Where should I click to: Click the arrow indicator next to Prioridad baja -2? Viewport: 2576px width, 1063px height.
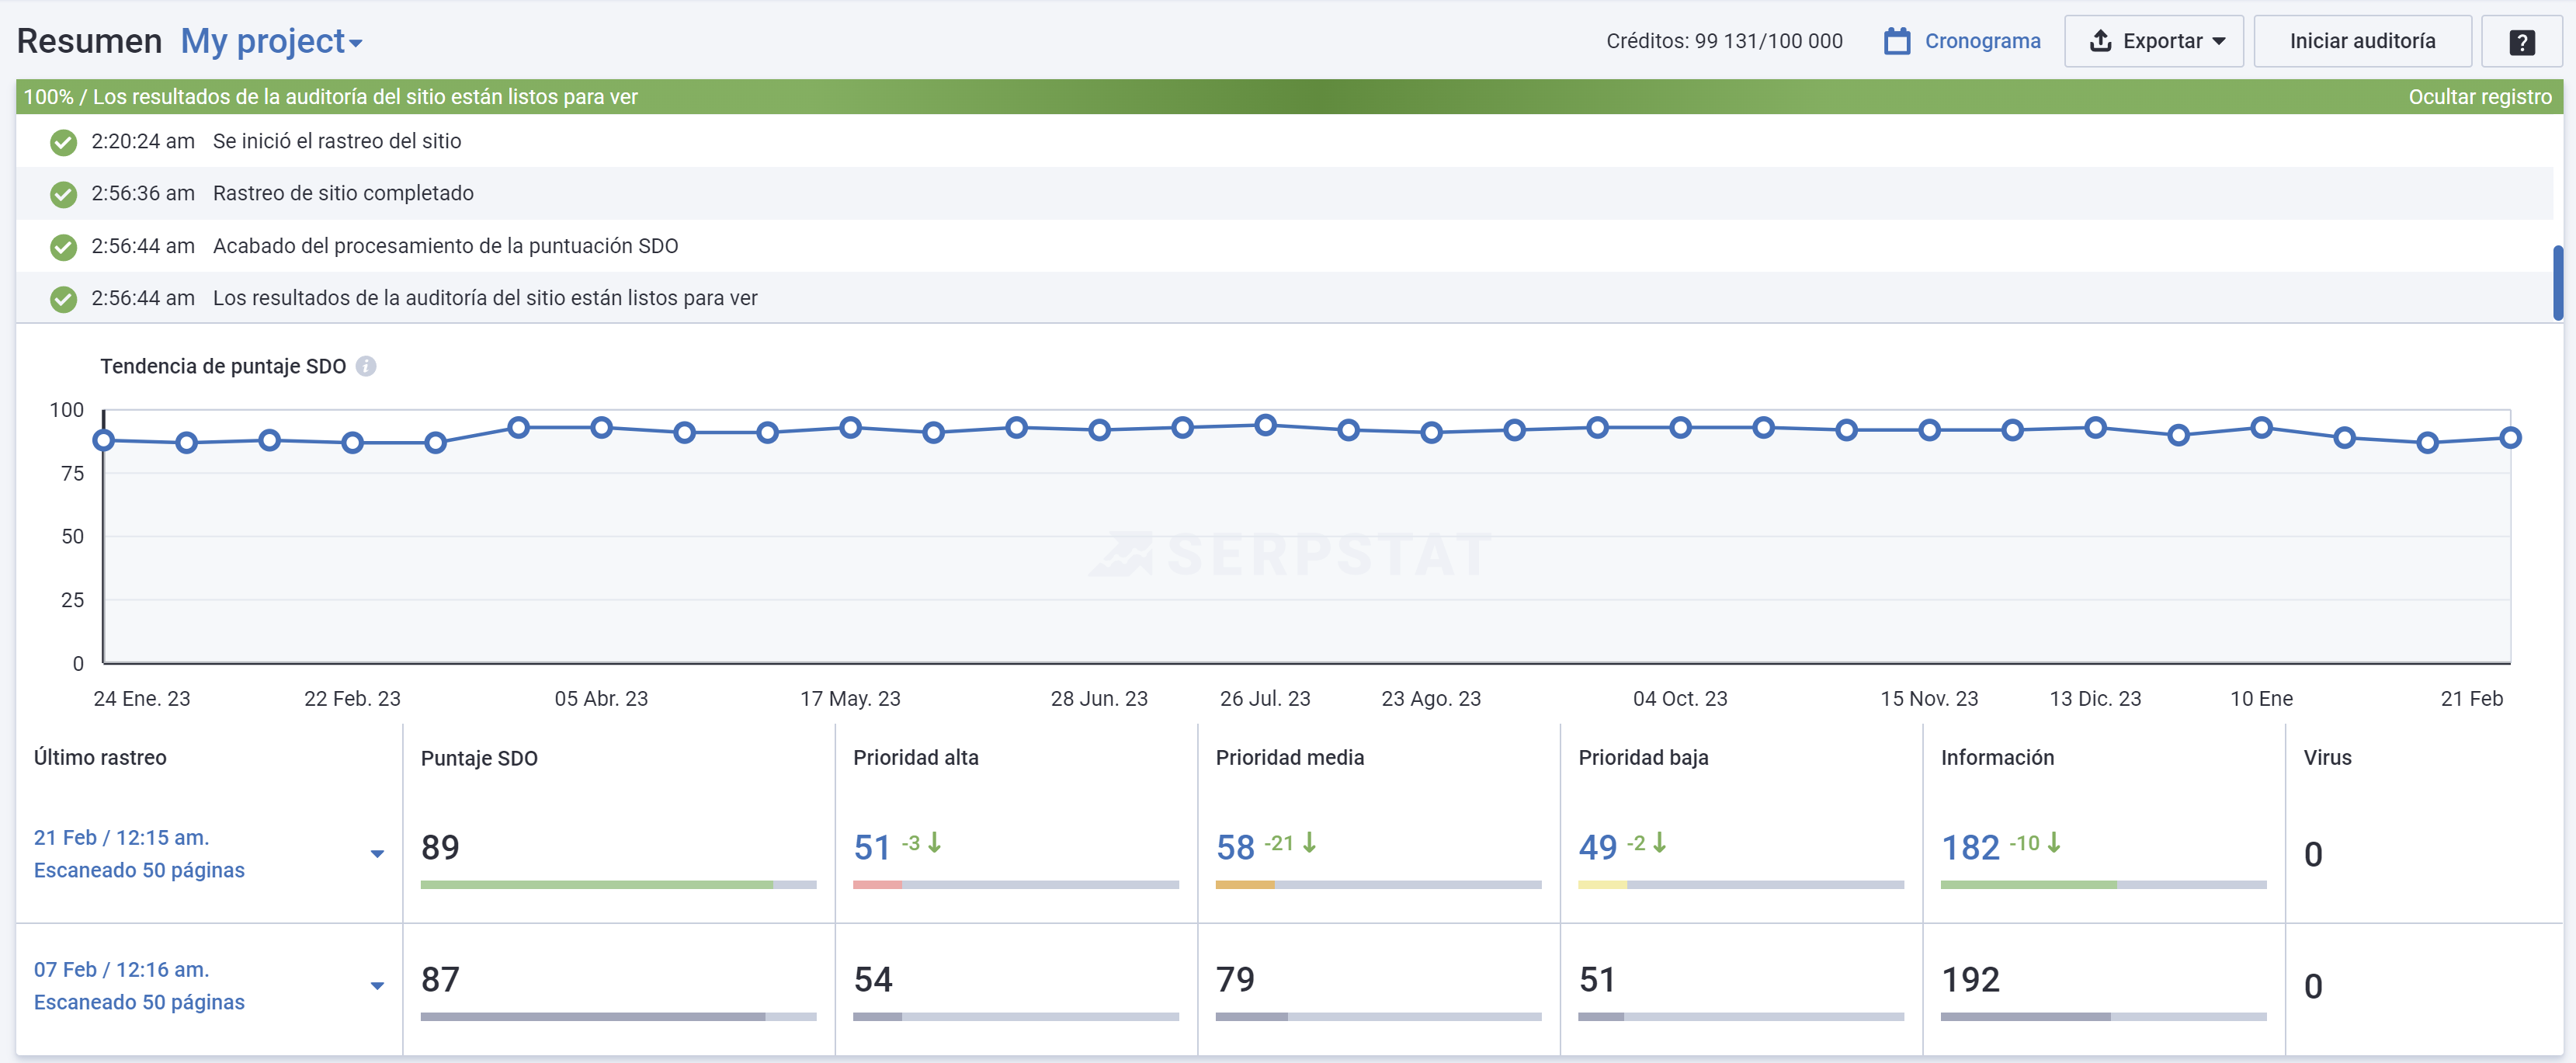(x=1658, y=845)
